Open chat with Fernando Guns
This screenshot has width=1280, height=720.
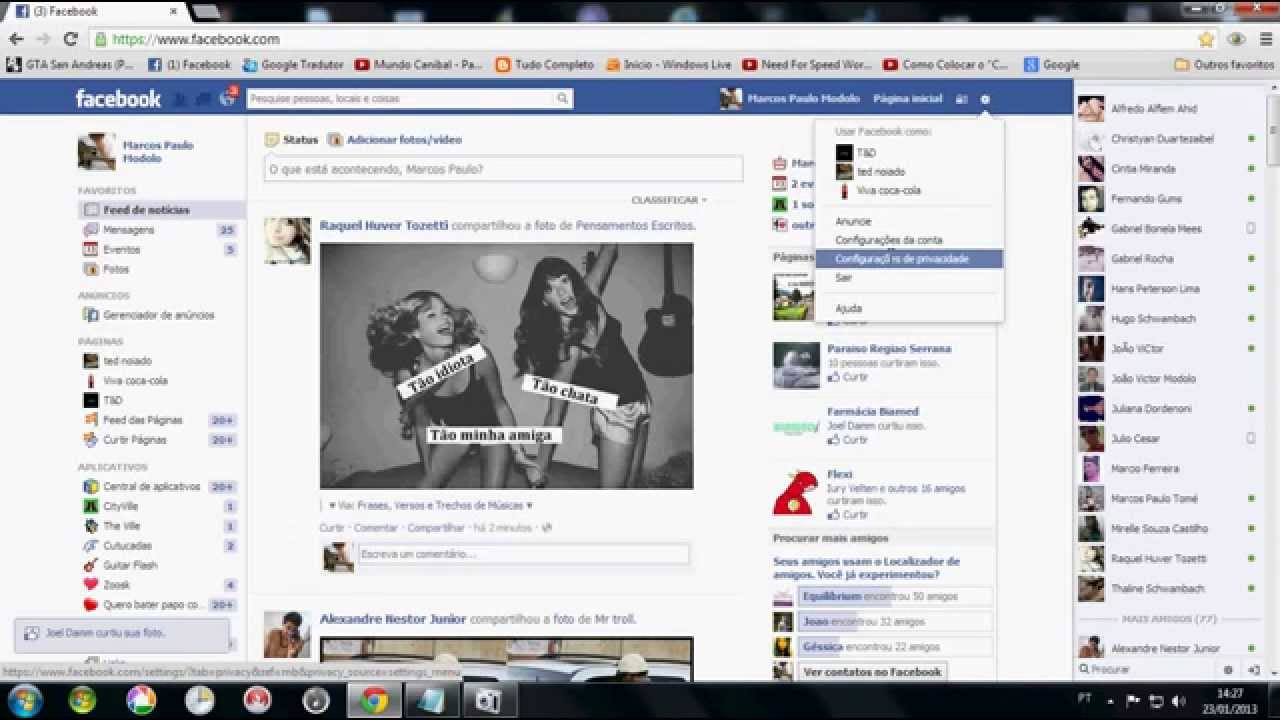[1165, 199]
